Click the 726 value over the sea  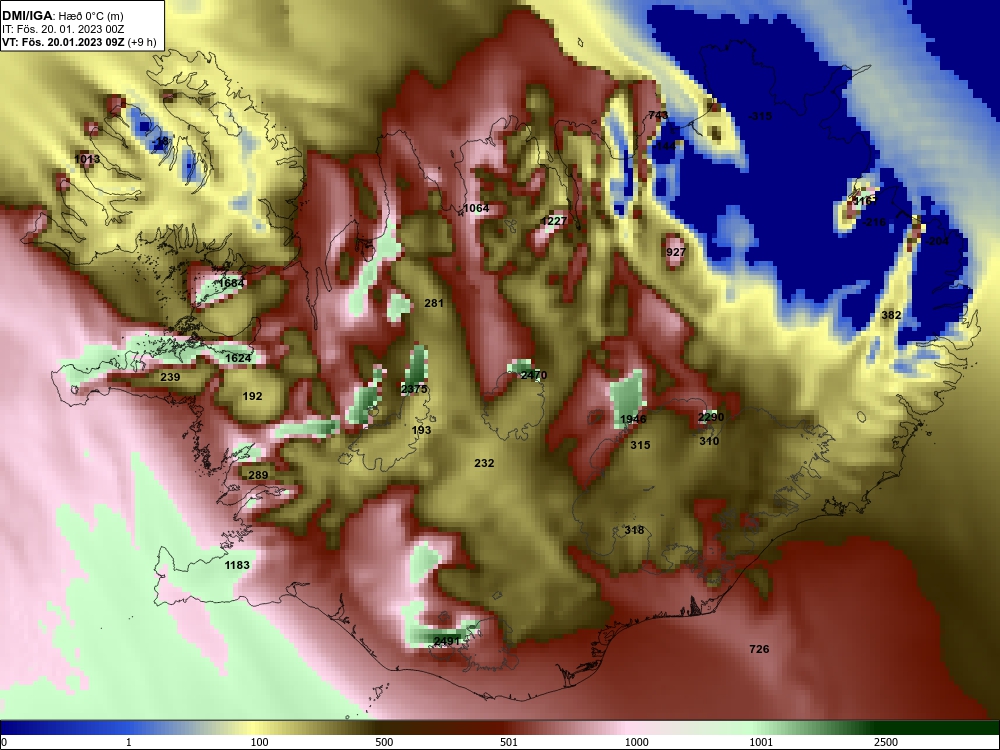point(759,649)
